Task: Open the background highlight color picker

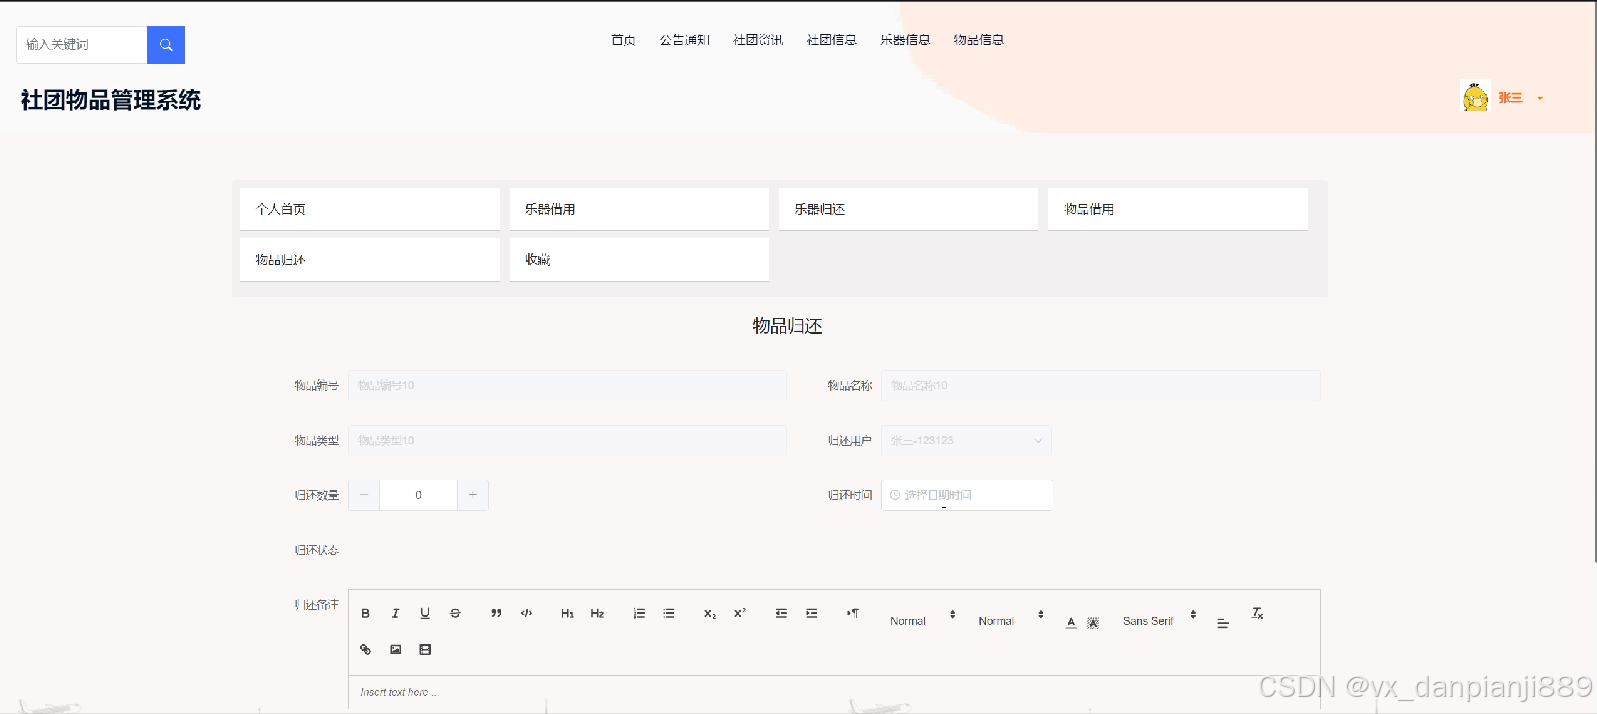Action: point(1093,622)
